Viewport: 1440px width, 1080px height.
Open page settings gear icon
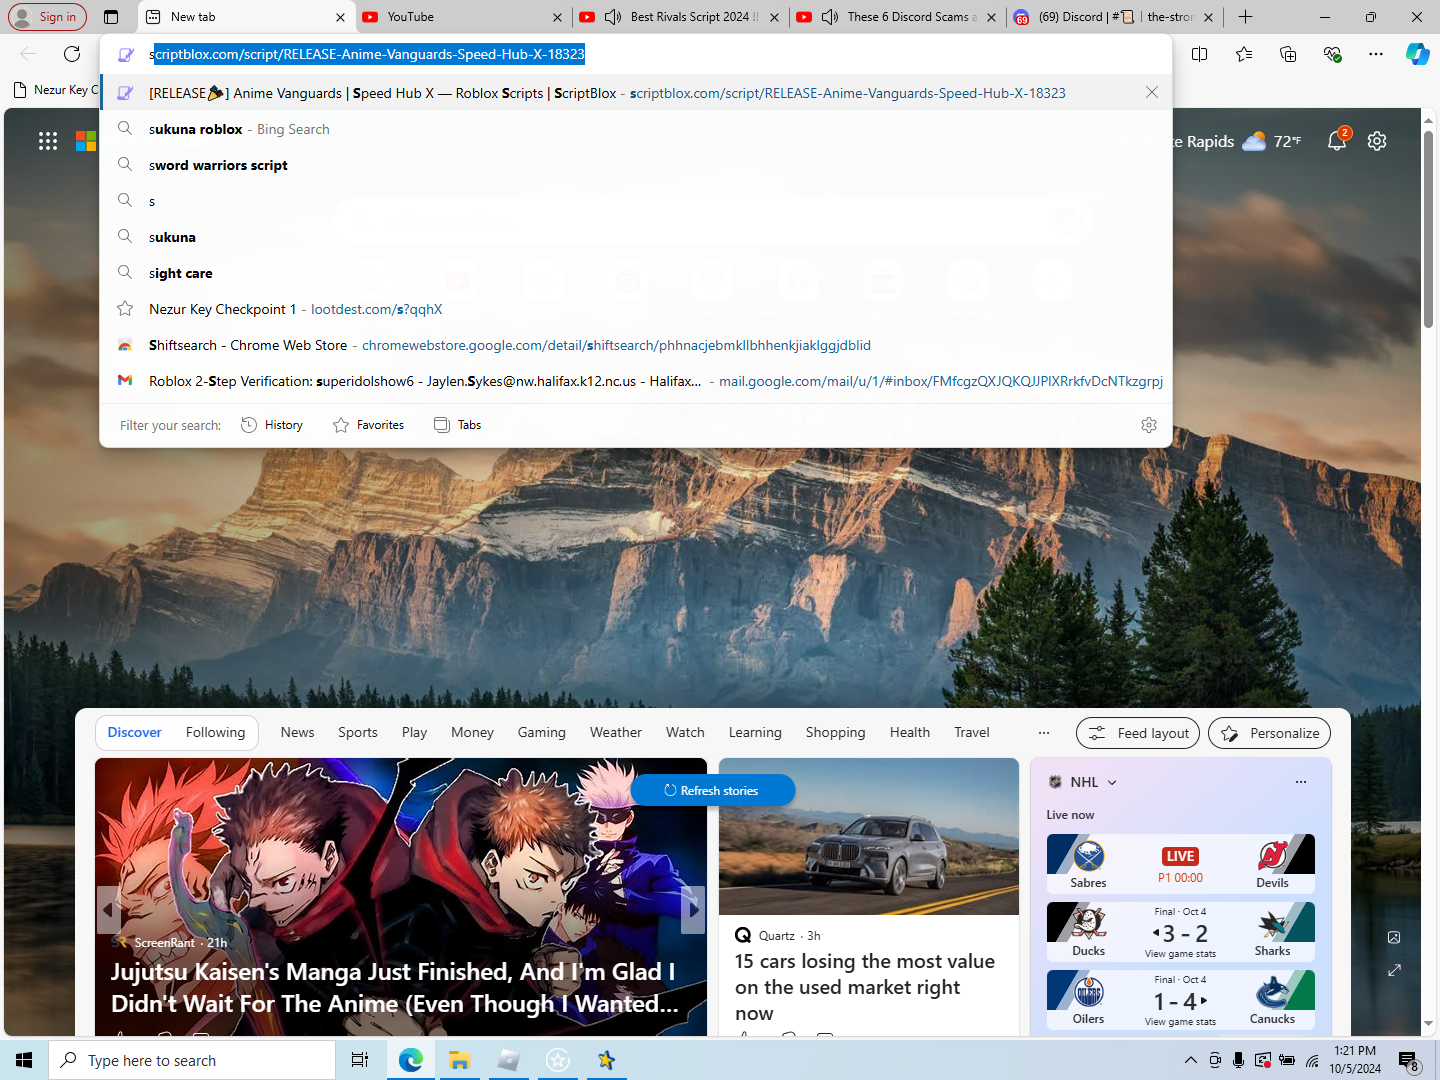(x=1377, y=141)
